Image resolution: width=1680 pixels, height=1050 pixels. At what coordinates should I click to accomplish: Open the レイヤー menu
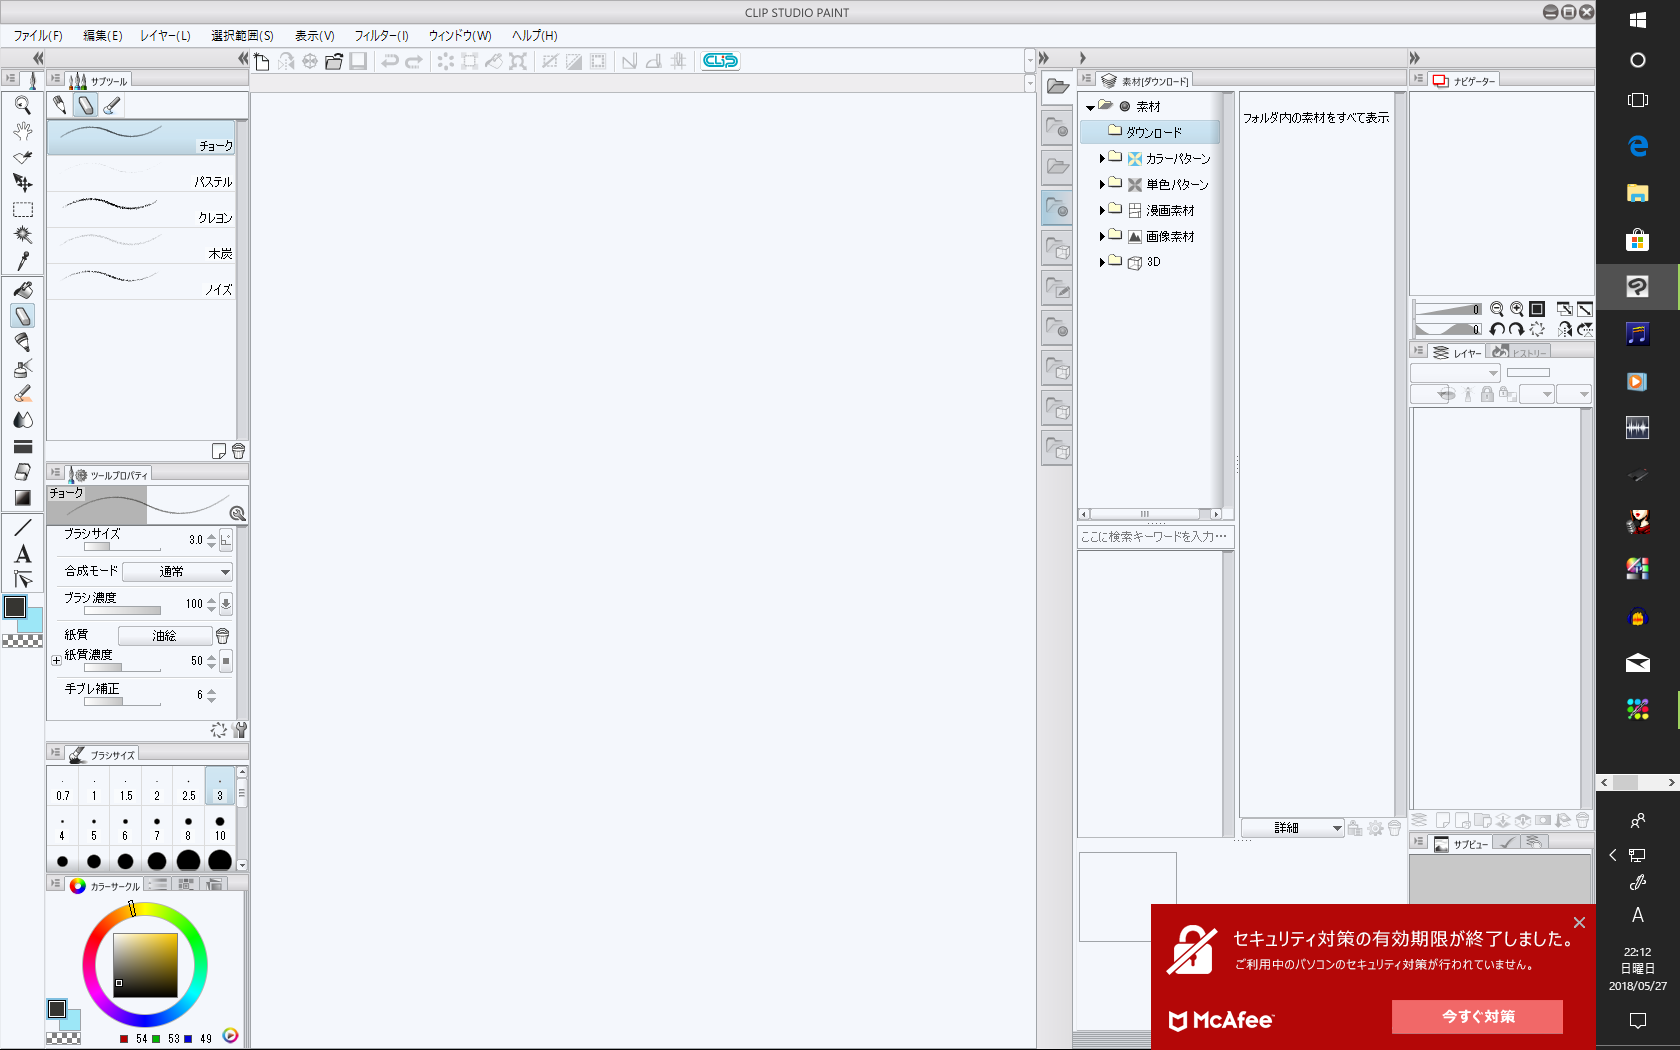165,35
